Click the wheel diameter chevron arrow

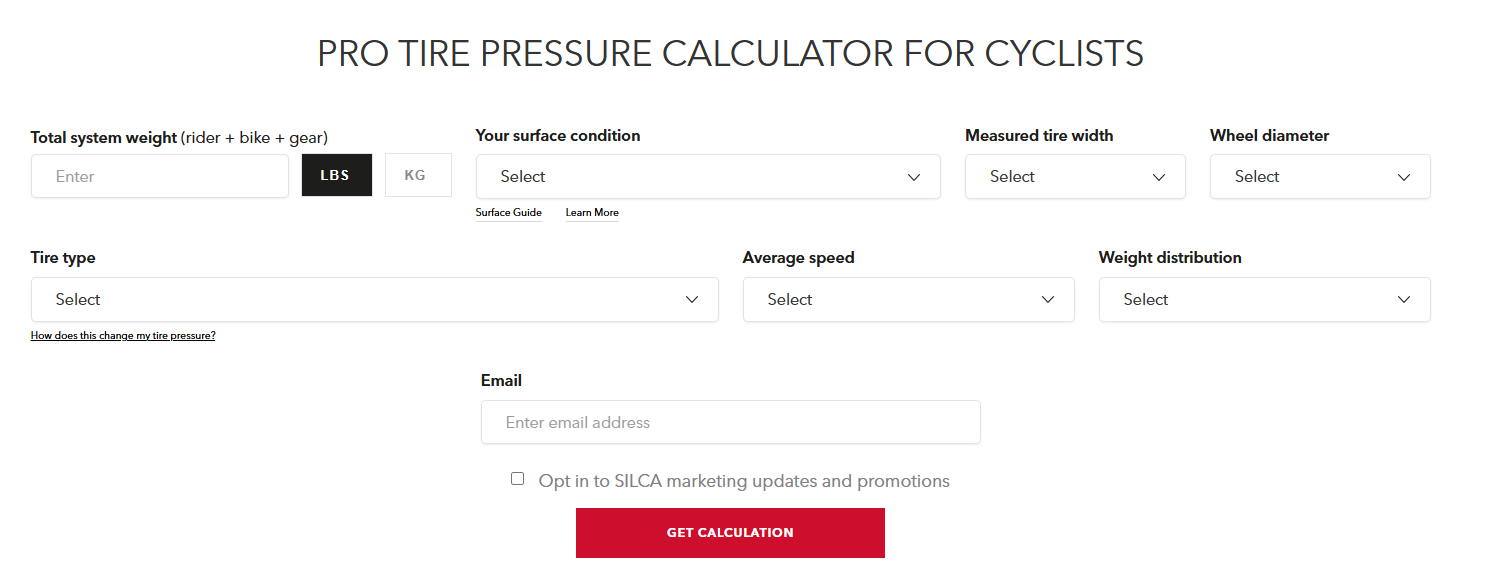[1404, 177]
